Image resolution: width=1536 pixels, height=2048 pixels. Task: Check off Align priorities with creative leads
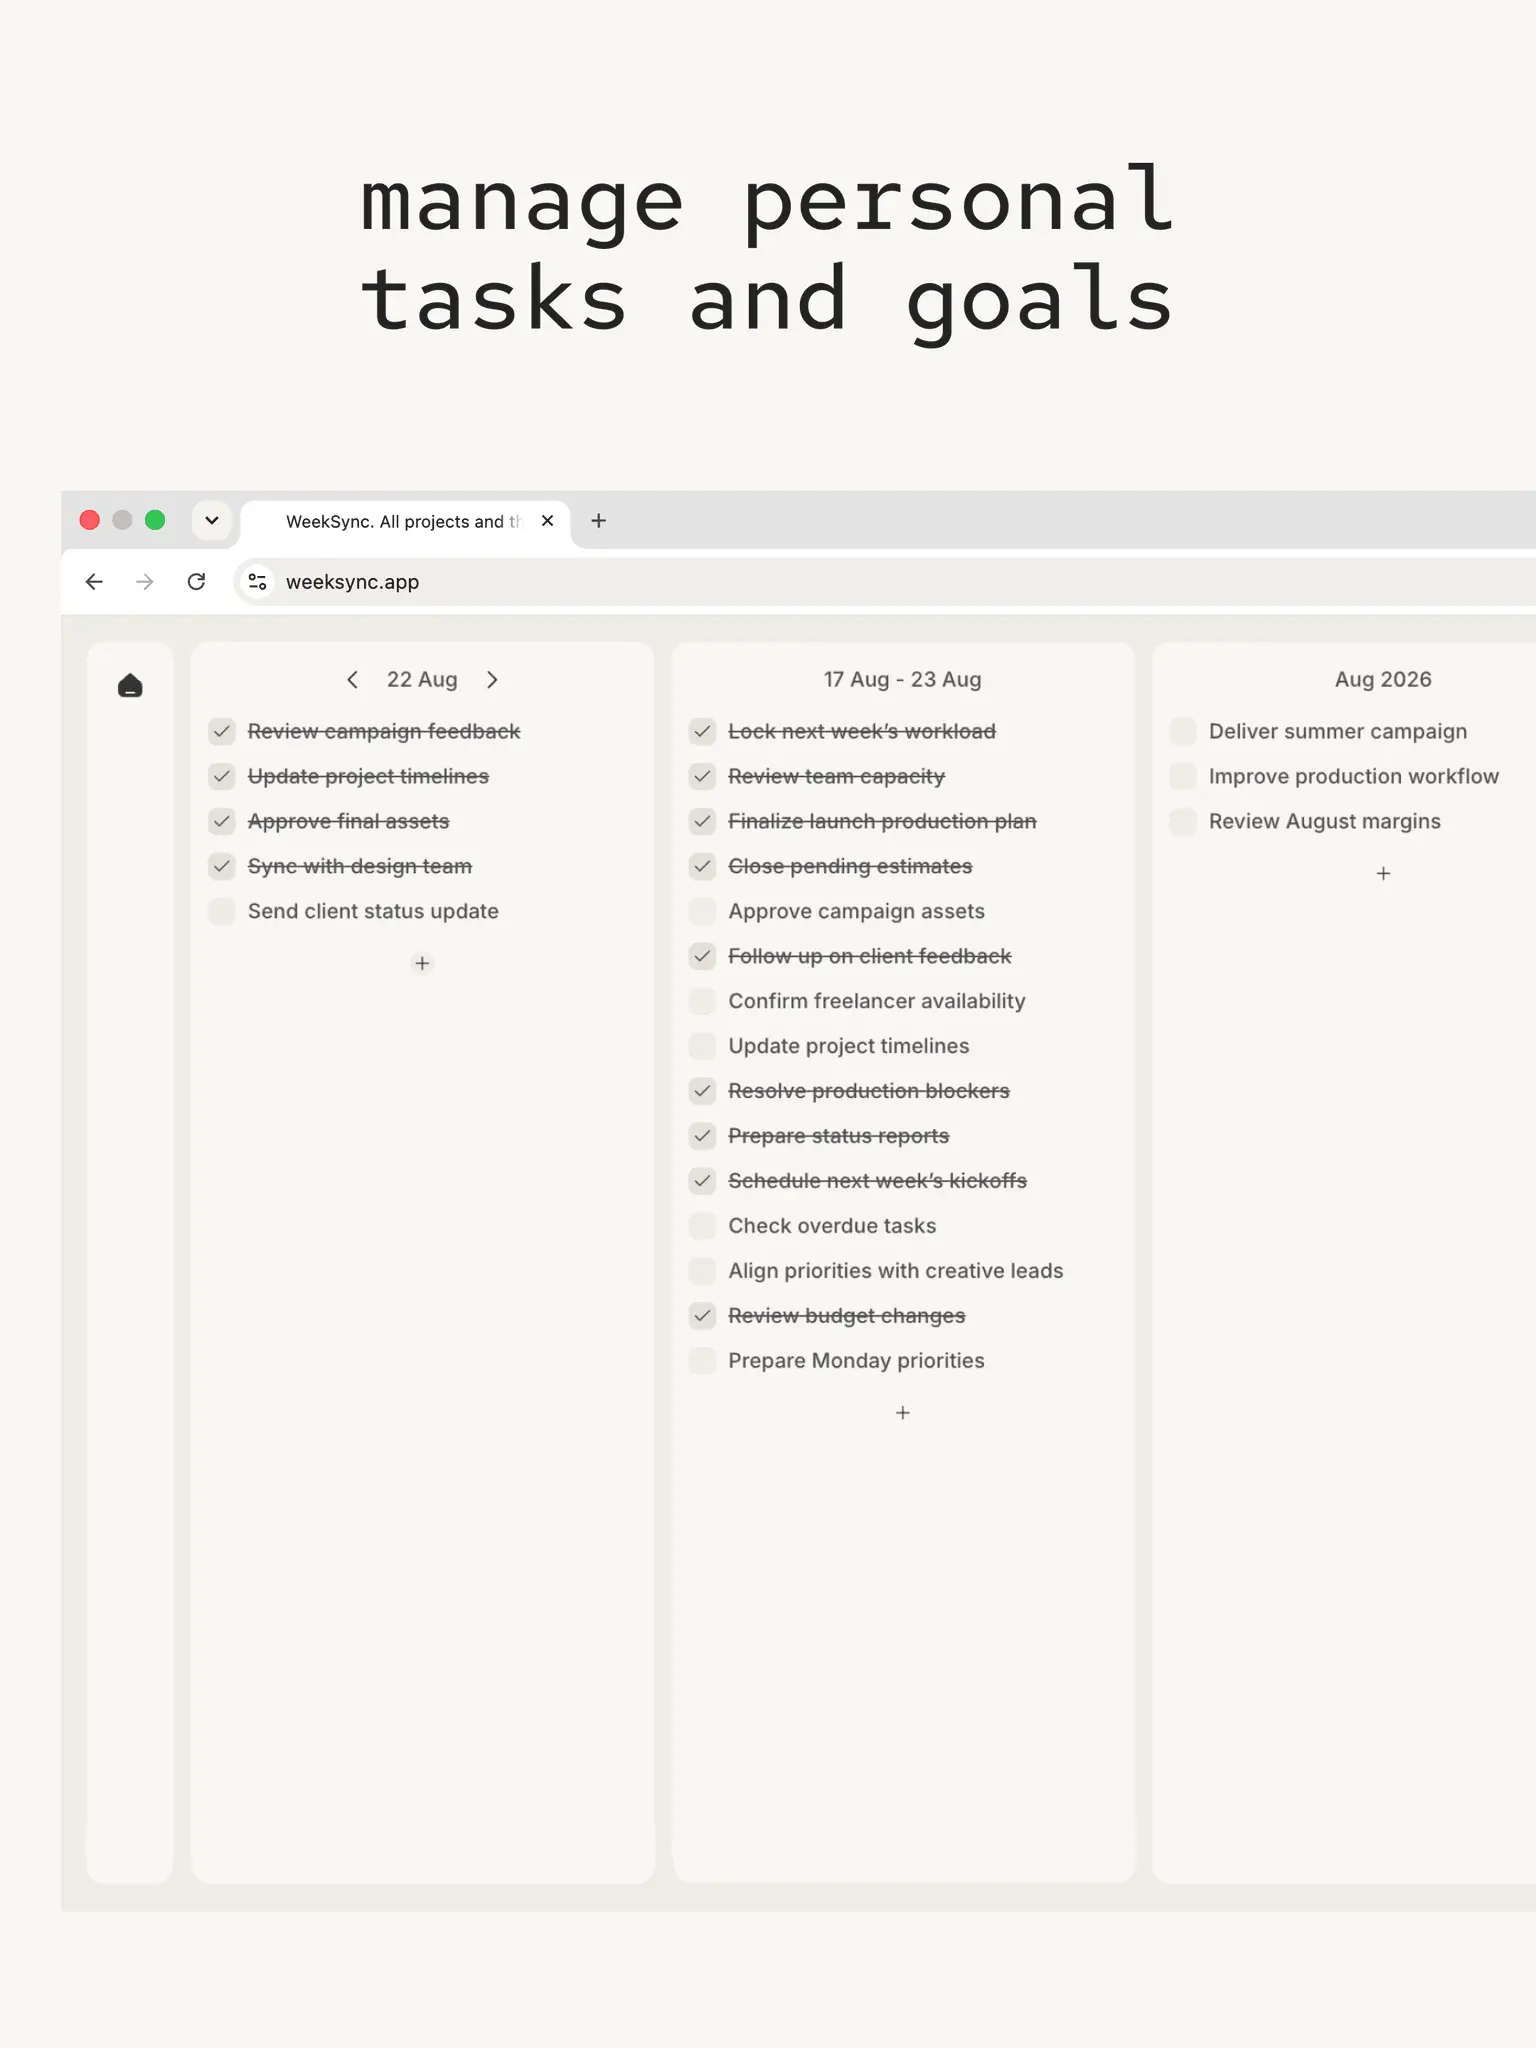[703, 1271]
